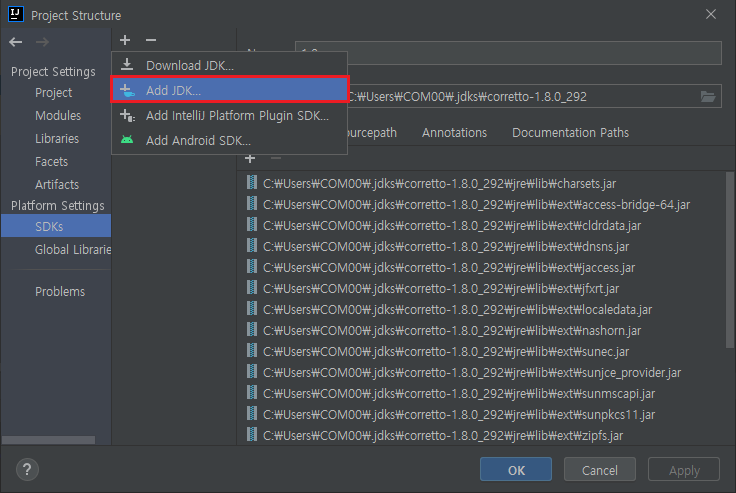Click the minus icon to remove SDK

tap(151, 40)
